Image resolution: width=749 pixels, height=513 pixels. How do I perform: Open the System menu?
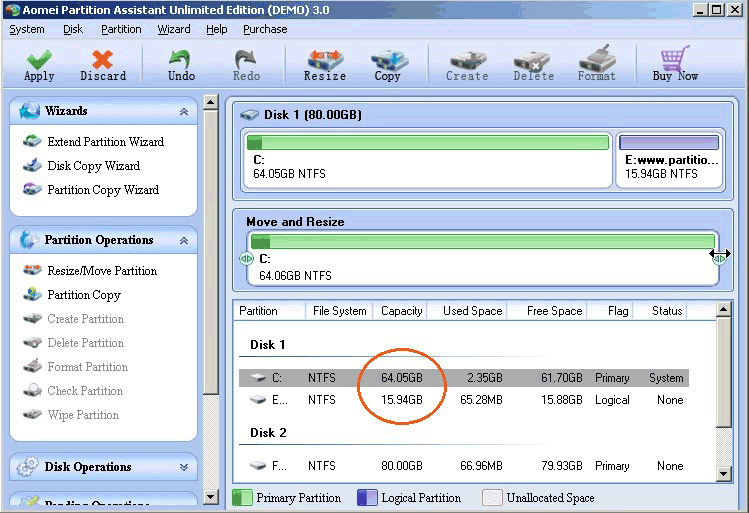[27, 29]
